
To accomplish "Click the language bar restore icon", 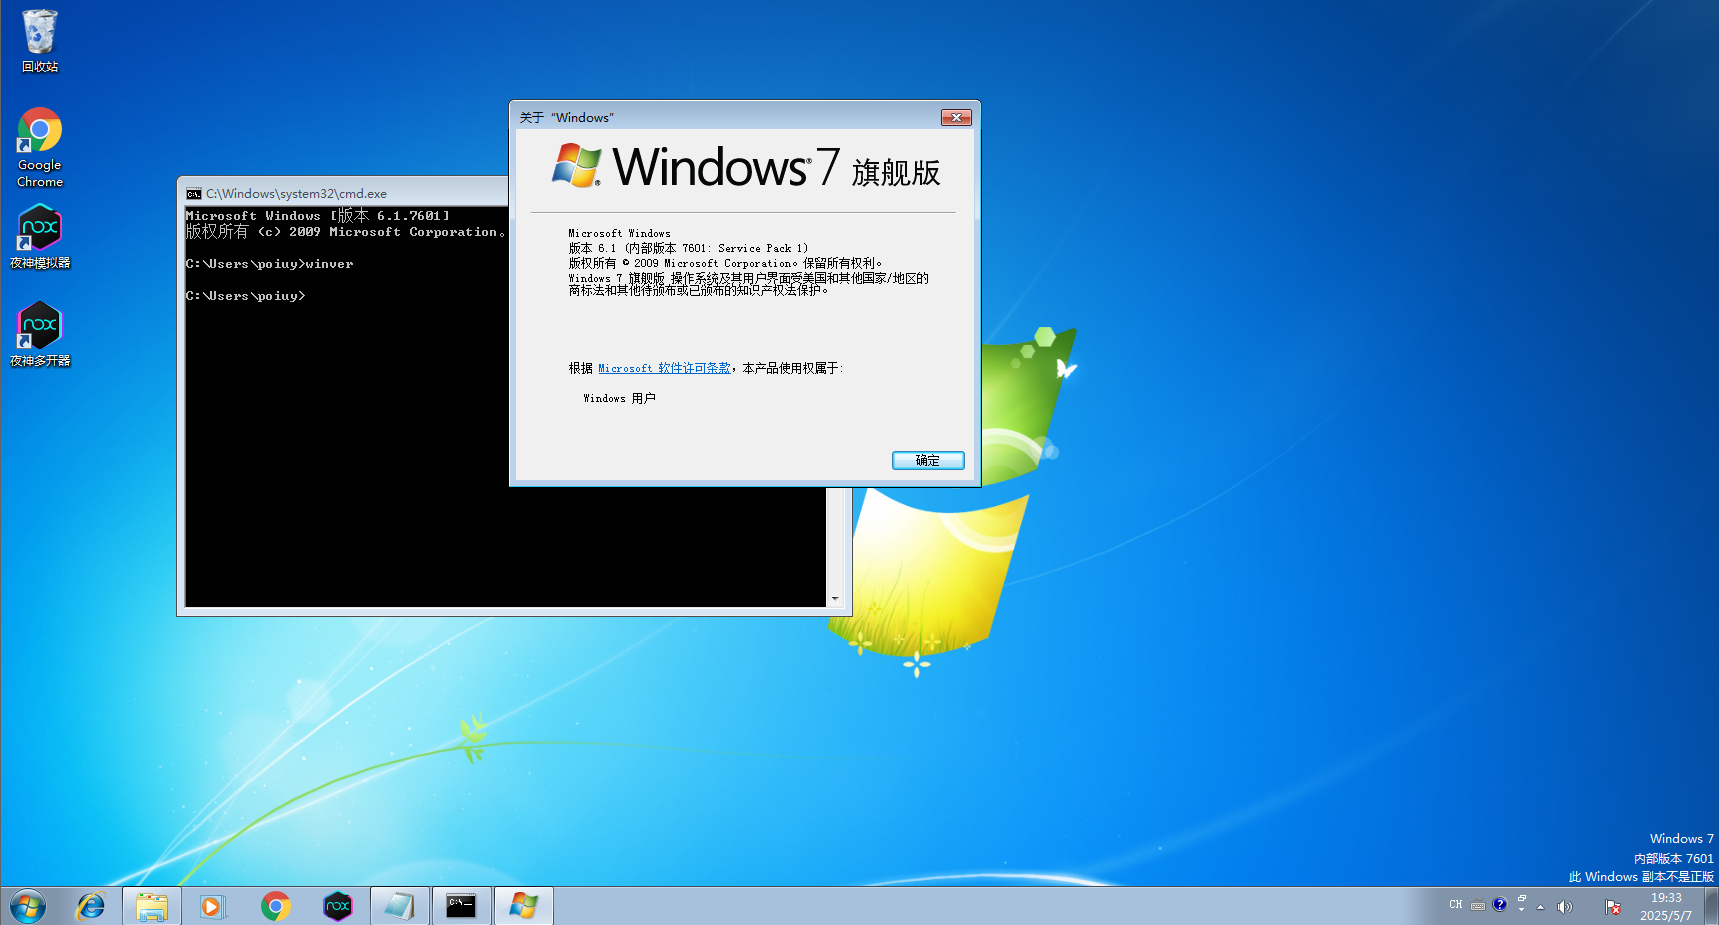I will click(1522, 899).
